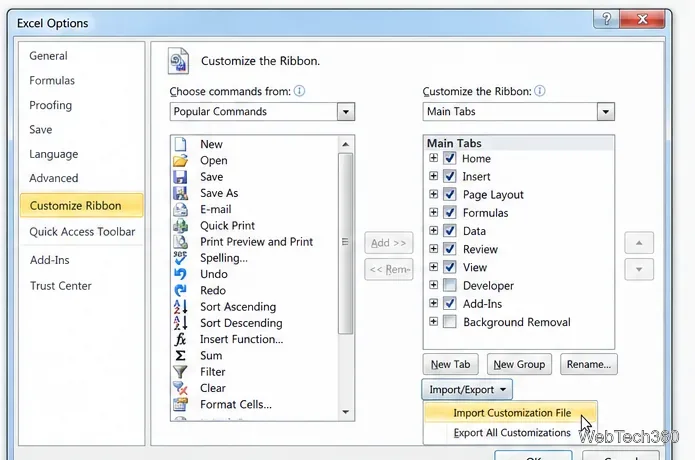Screen dimensions: 695x460
Task: Select the Customize Ribbon category
Action: [82, 206]
